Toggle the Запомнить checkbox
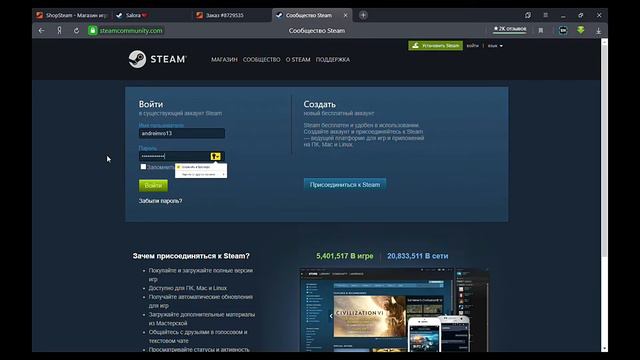The width and height of the screenshot is (640, 360). 143,167
